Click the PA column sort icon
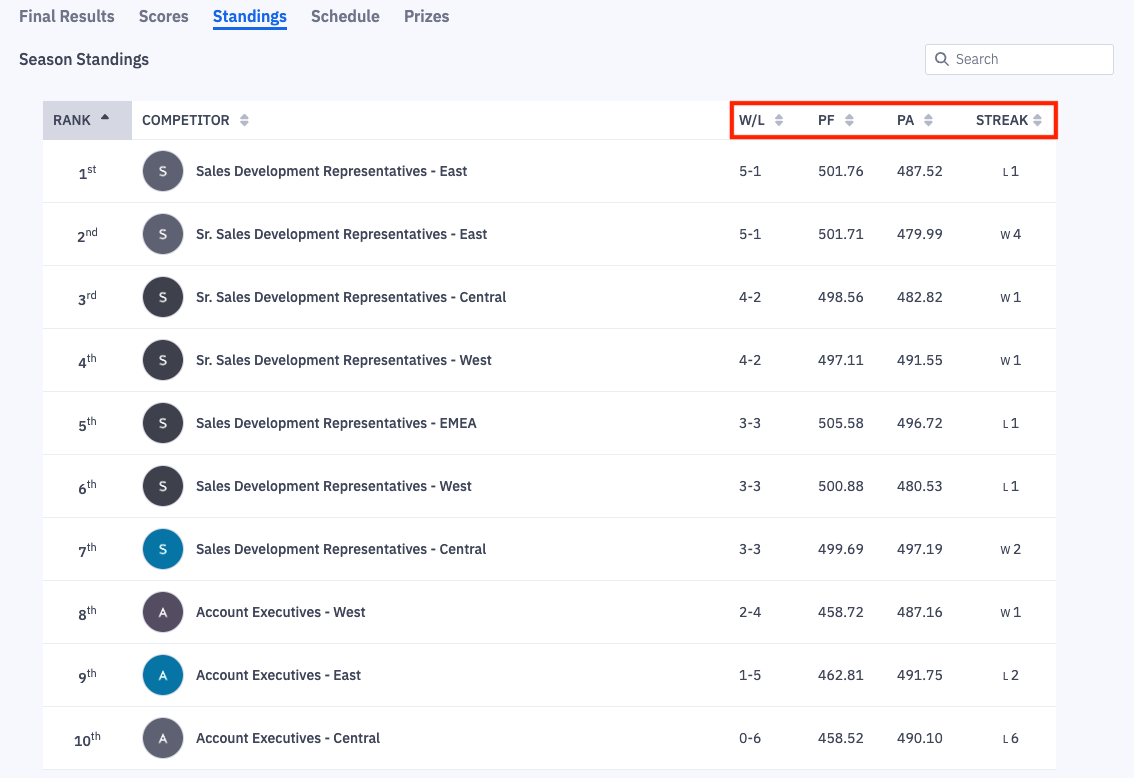Screen dimensions: 1134x778 click(928, 120)
